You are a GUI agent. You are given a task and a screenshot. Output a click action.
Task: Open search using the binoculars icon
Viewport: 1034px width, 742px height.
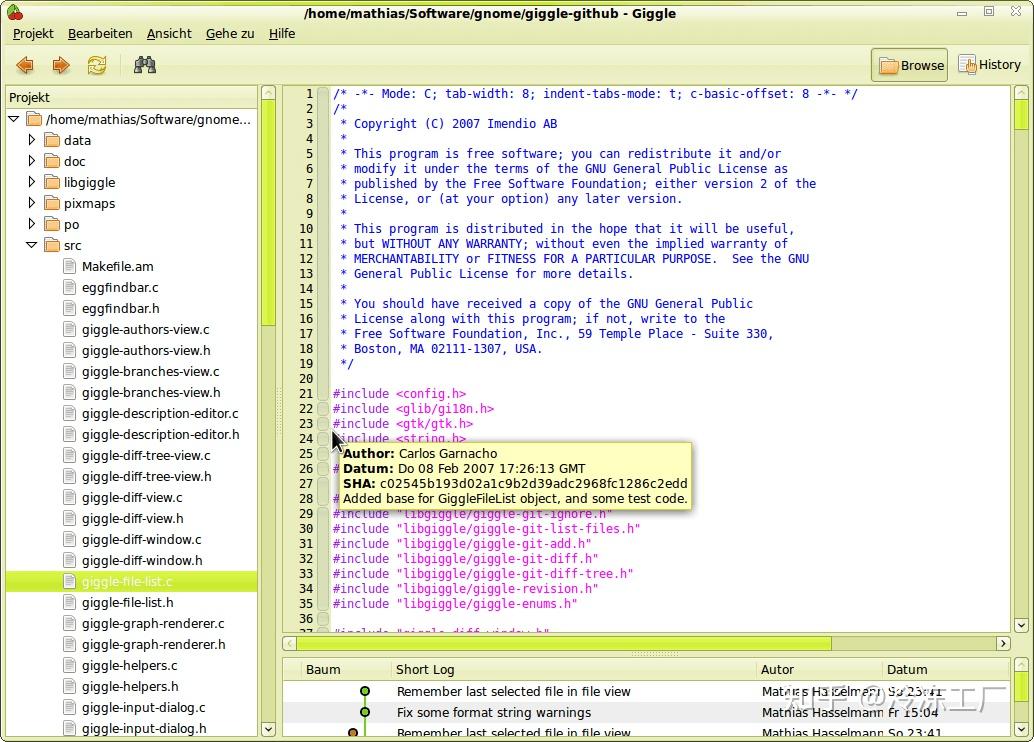(x=144, y=64)
